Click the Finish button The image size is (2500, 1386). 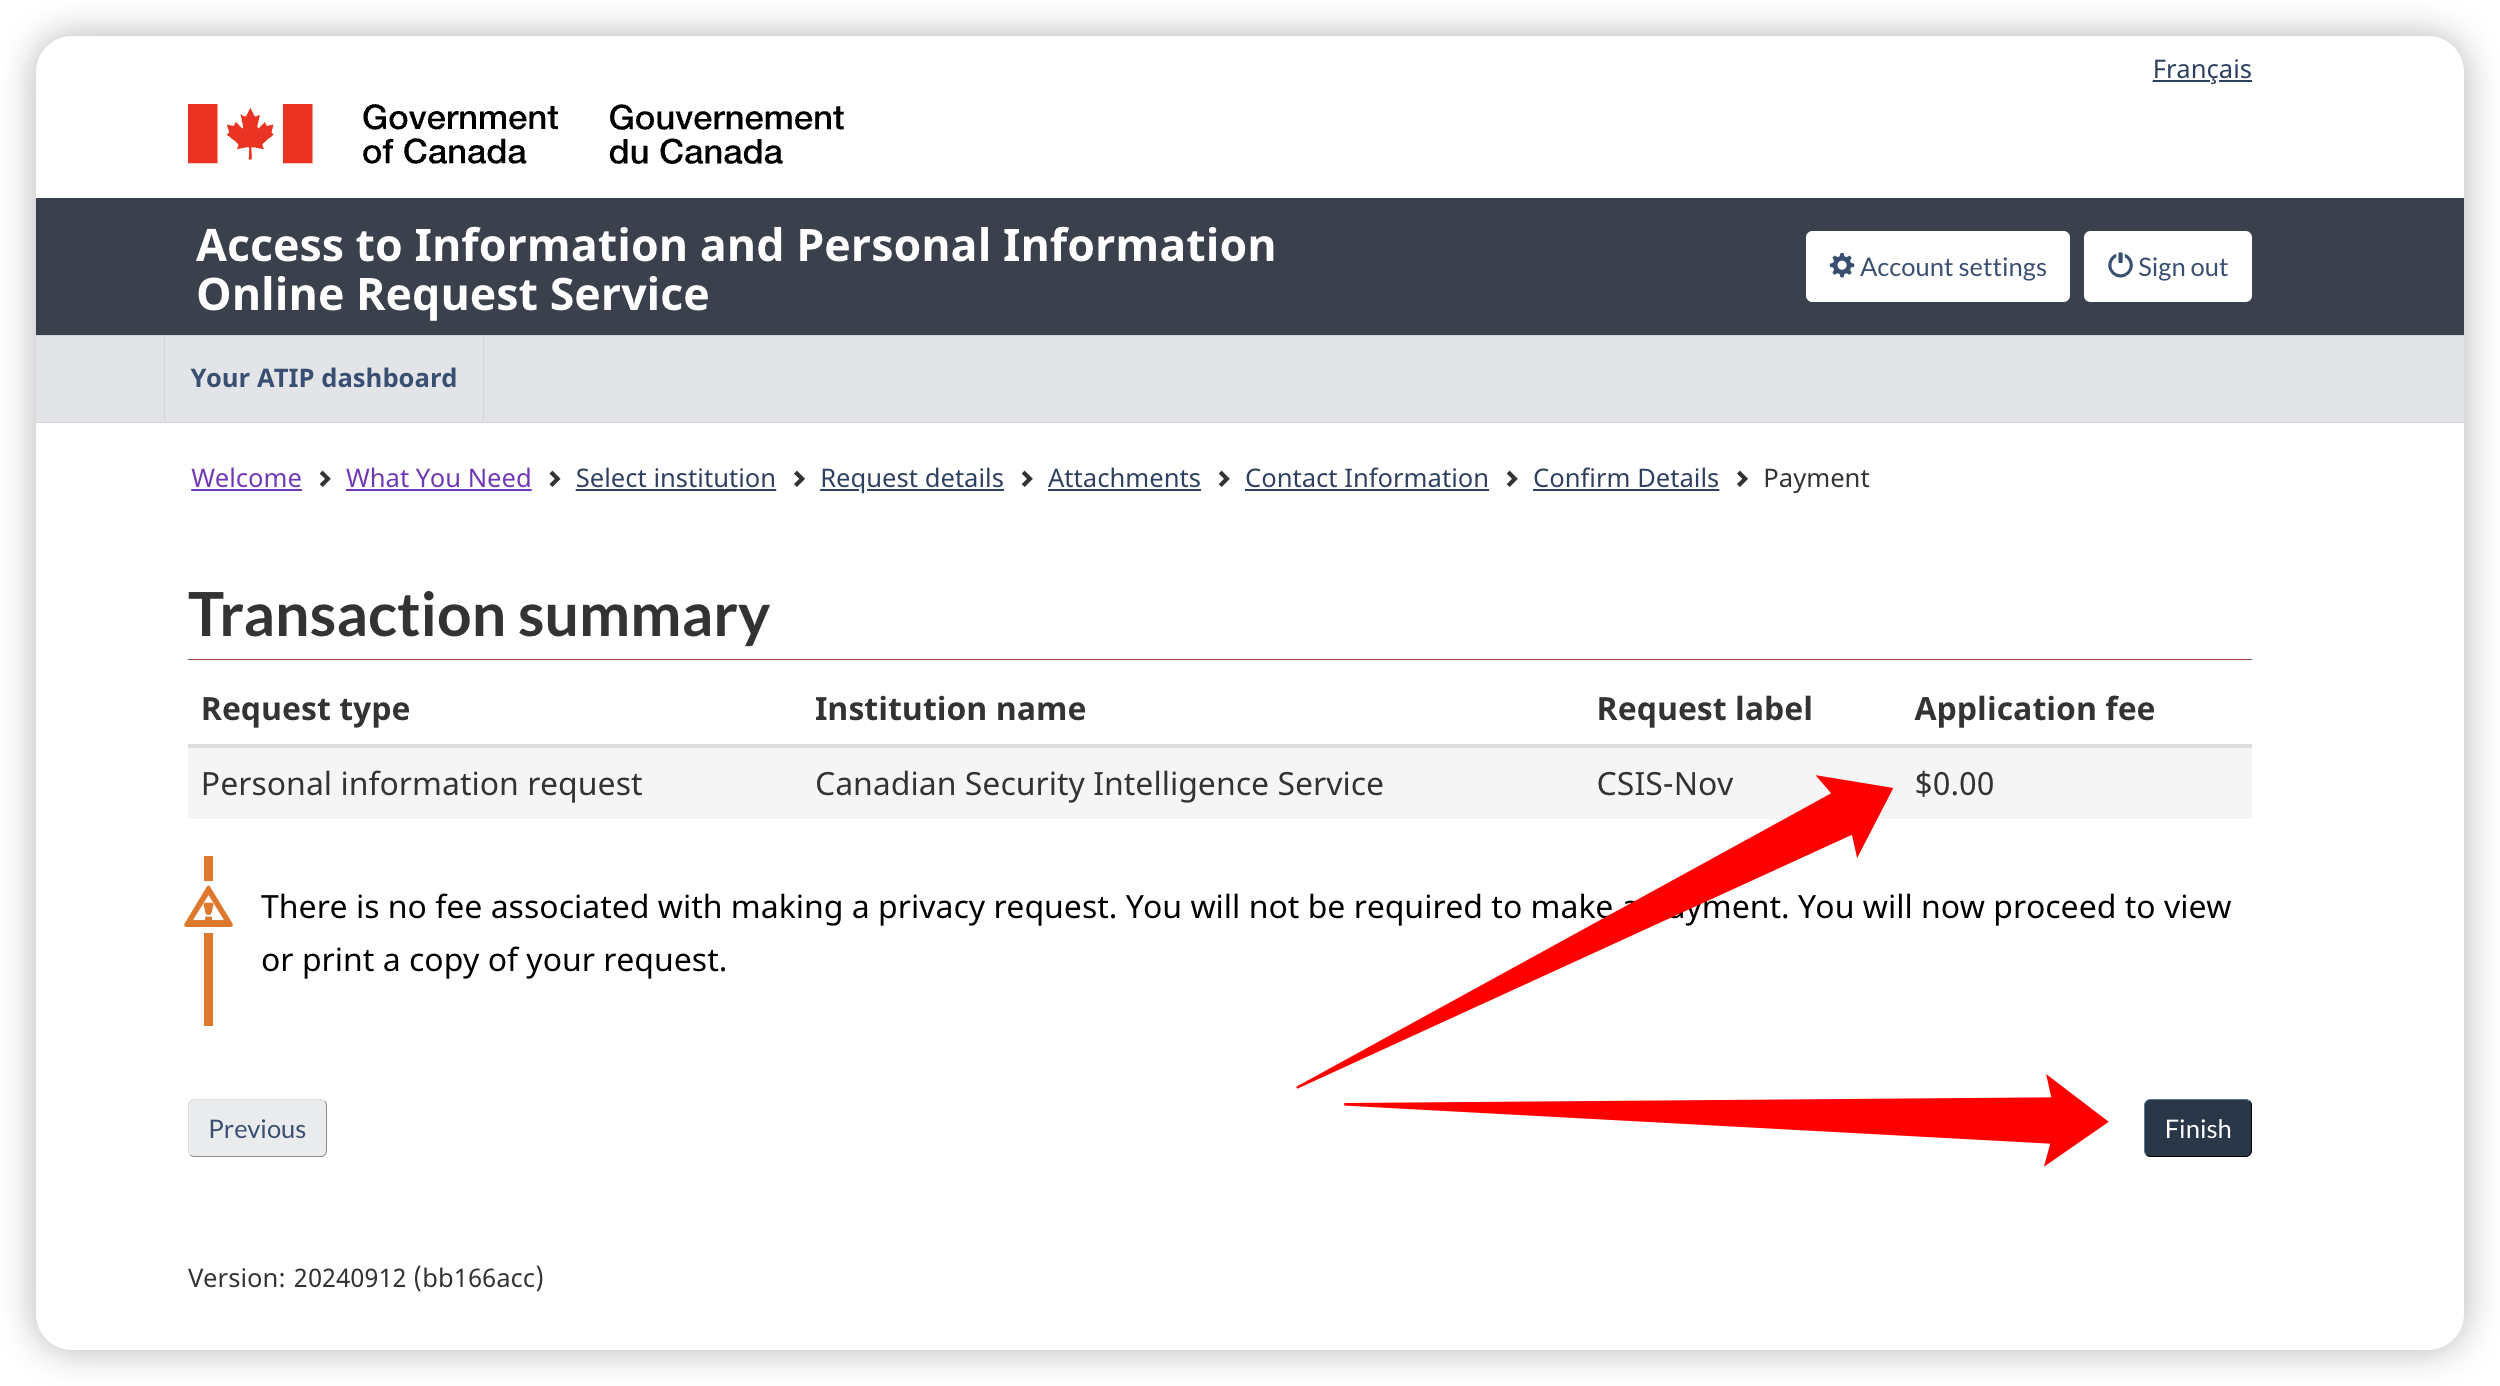[2198, 1128]
